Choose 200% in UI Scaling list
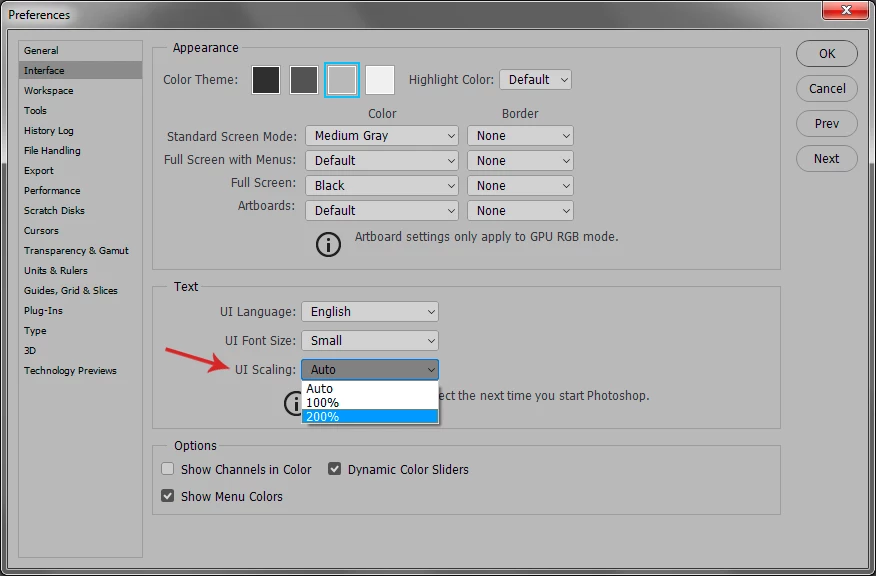This screenshot has height=576, width=876. pyautogui.click(x=370, y=416)
